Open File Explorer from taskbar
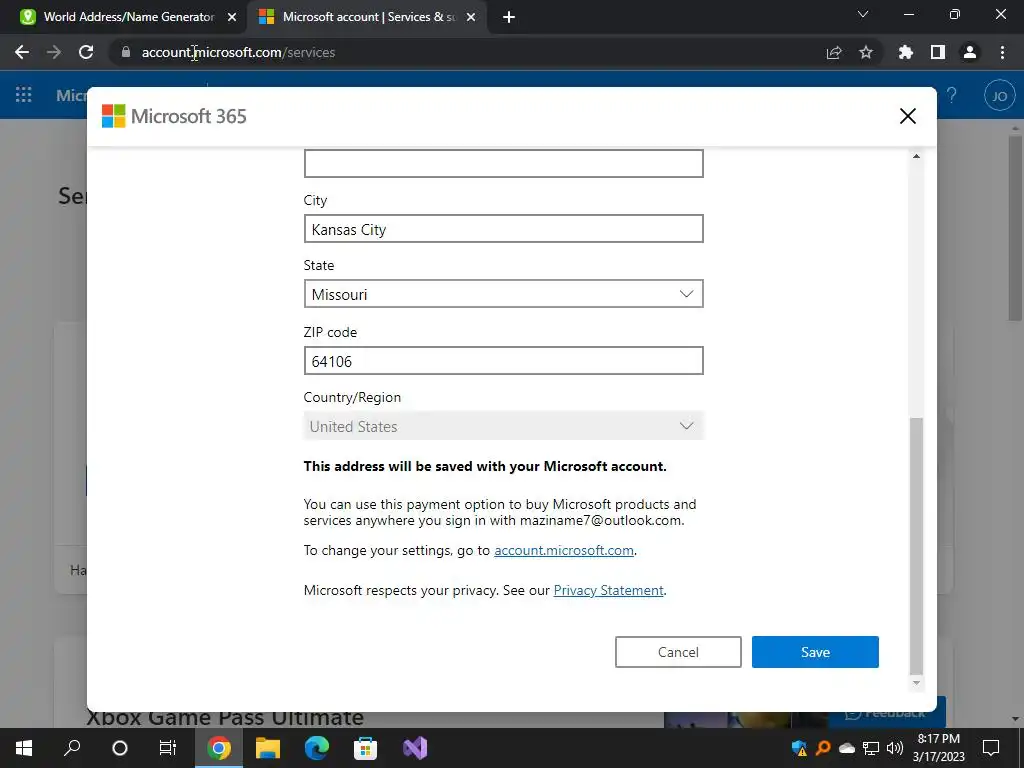This screenshot has width=1024, height=768. pos(268,748)
